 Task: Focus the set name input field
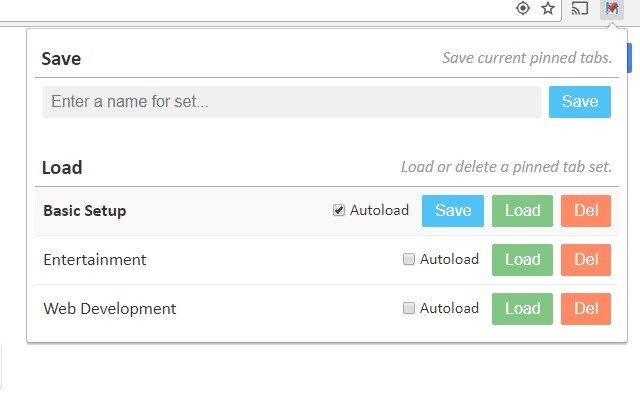click(292, 102)
